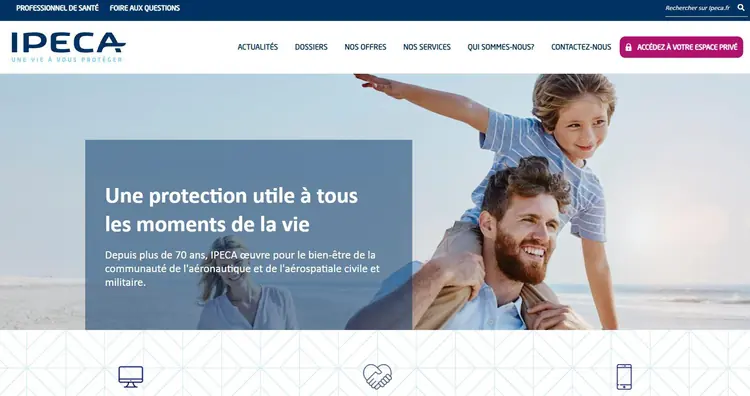Open Contactez-nous page

coord(581,47)
